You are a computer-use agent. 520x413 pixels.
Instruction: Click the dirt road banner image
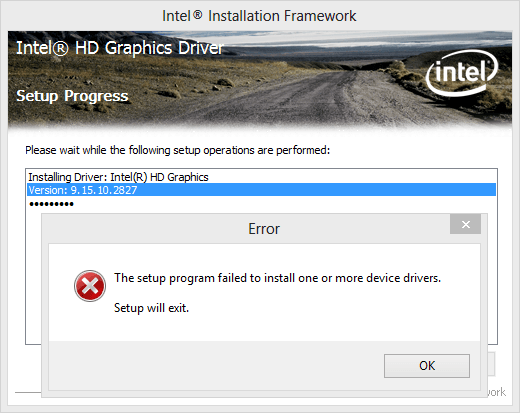click(x=260, y=80)
